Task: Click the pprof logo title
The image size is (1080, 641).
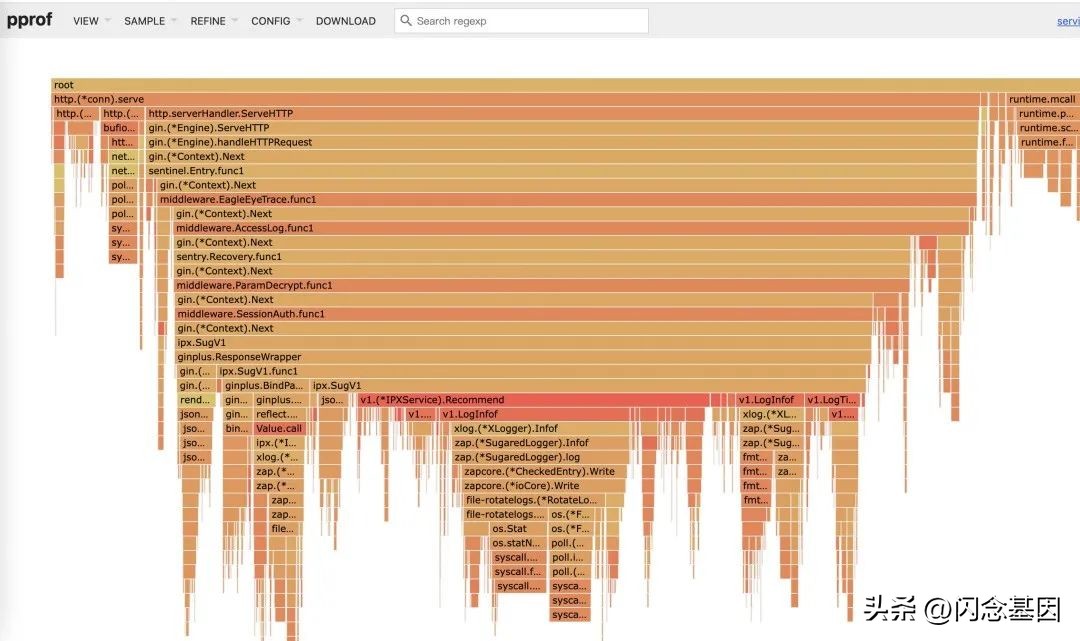Action: click(29, 20)
